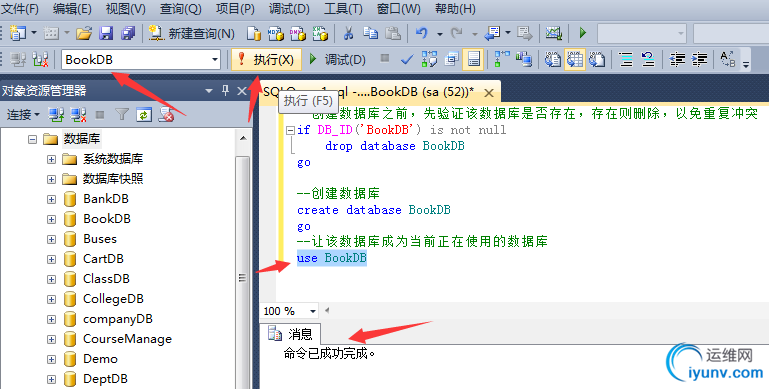This screenshot has height=389, width=769.
Task: Open the 编辑(E) menu
Action: [x=72, y=8]
